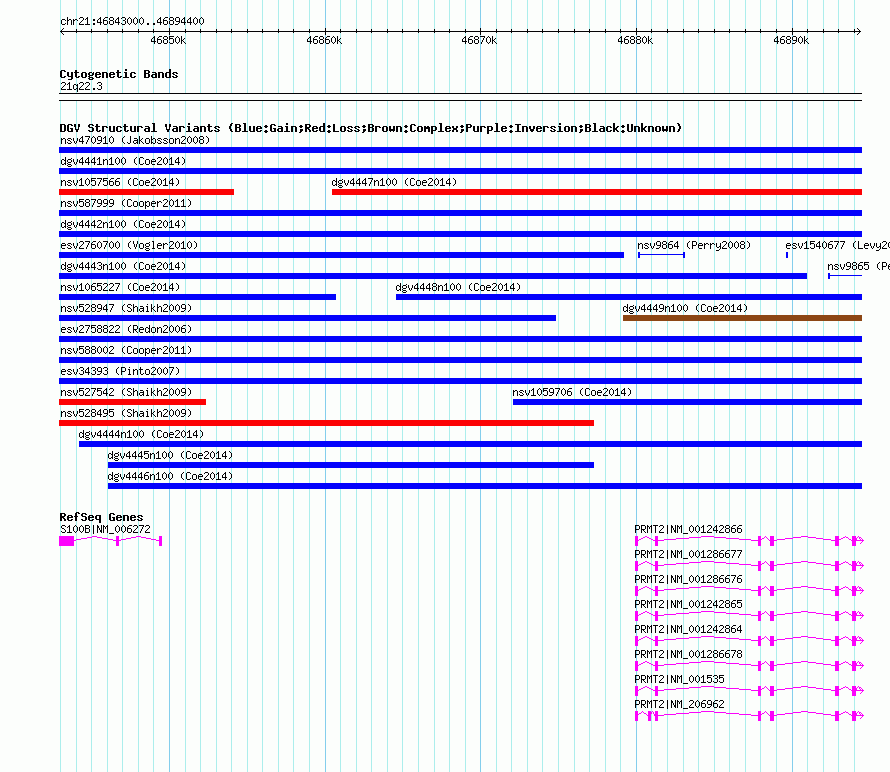Open esv2760700 (Vogler2010) variant
890x772 pixels.
point(341,255)
